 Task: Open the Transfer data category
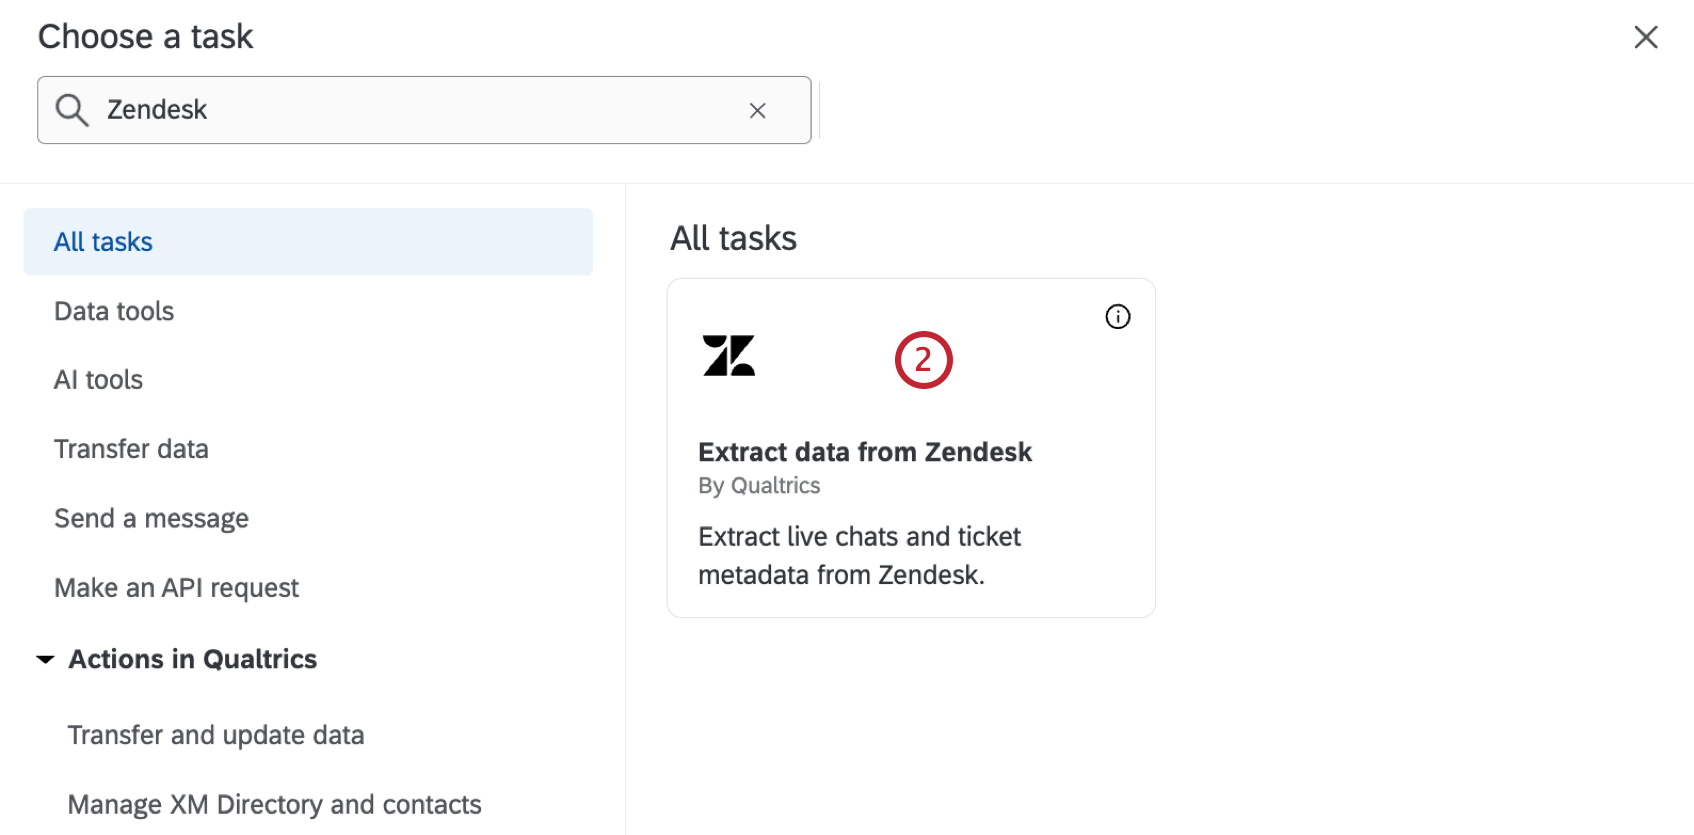pos(131,448)
